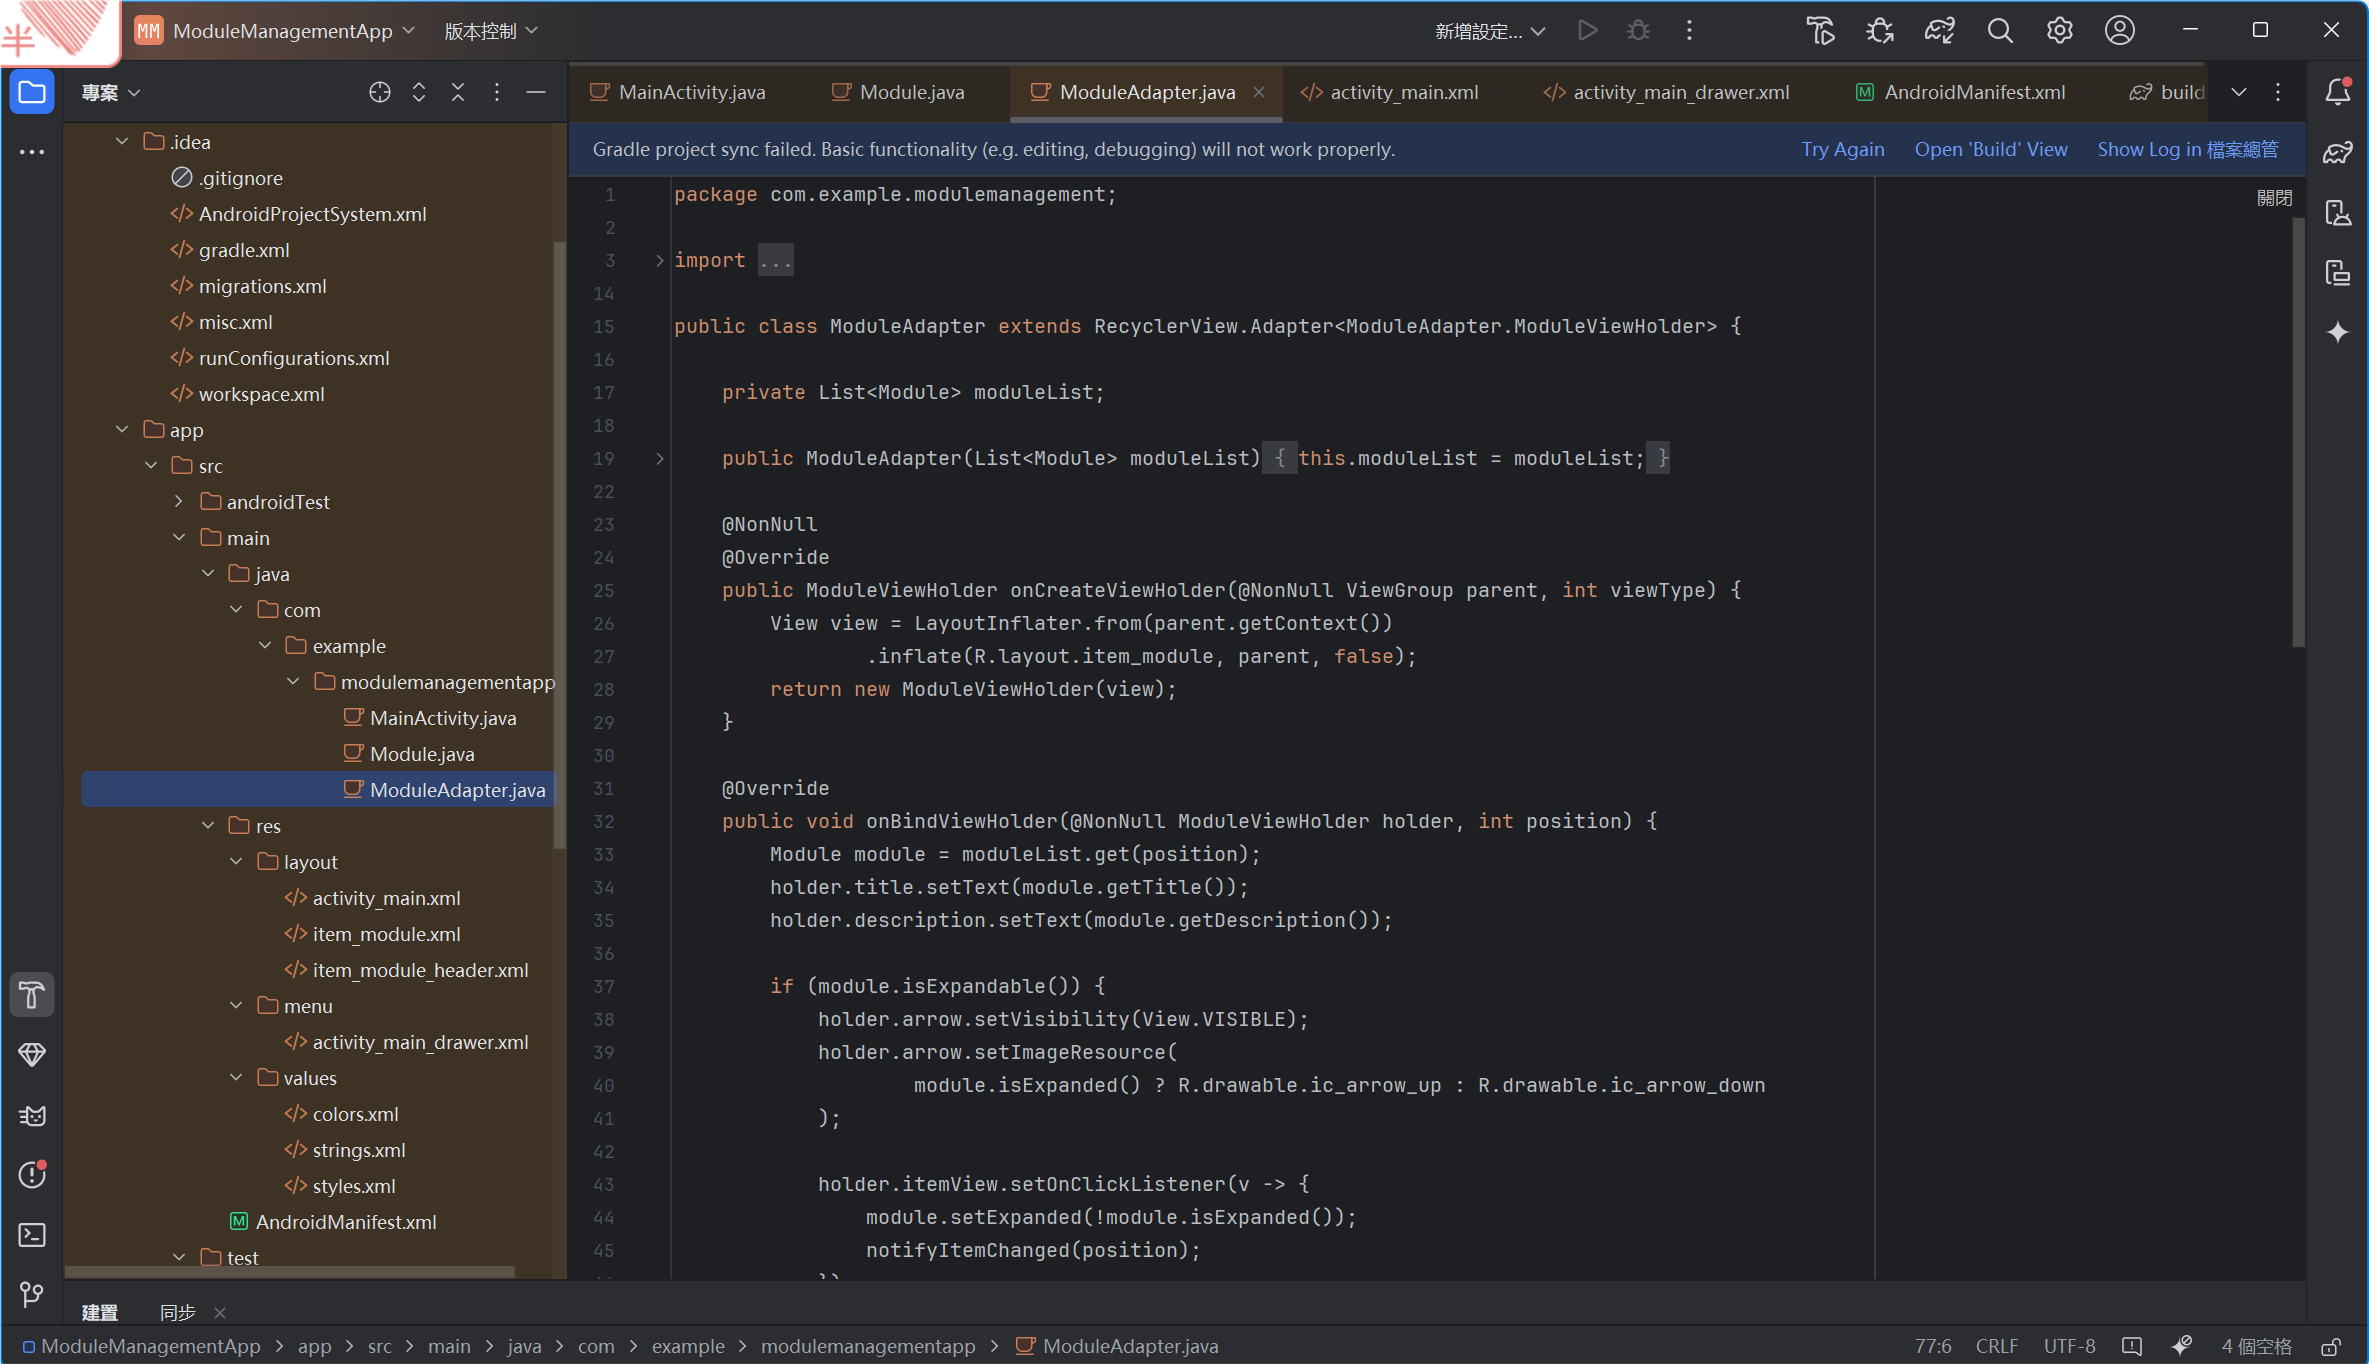2369x1364 pixels.
Task: Click the editor vertical scrollbar
Action: 2298,430
